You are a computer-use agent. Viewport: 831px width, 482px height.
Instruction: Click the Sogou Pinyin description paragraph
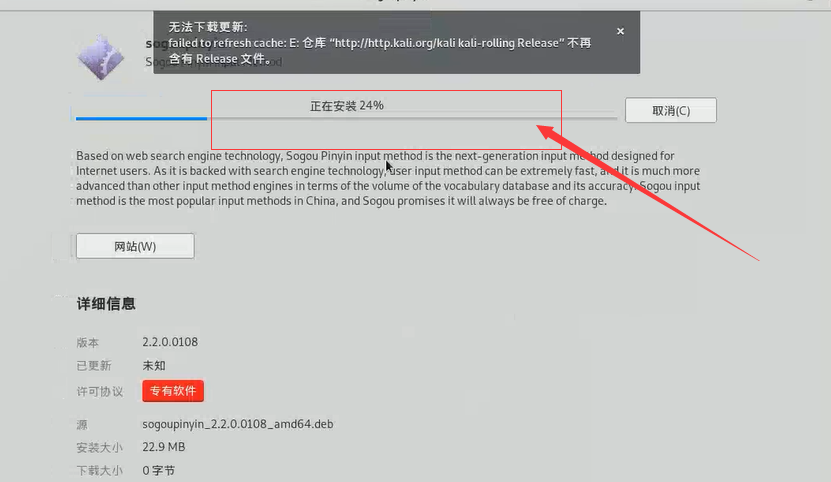pyautogui.click(x=388, y=178)
